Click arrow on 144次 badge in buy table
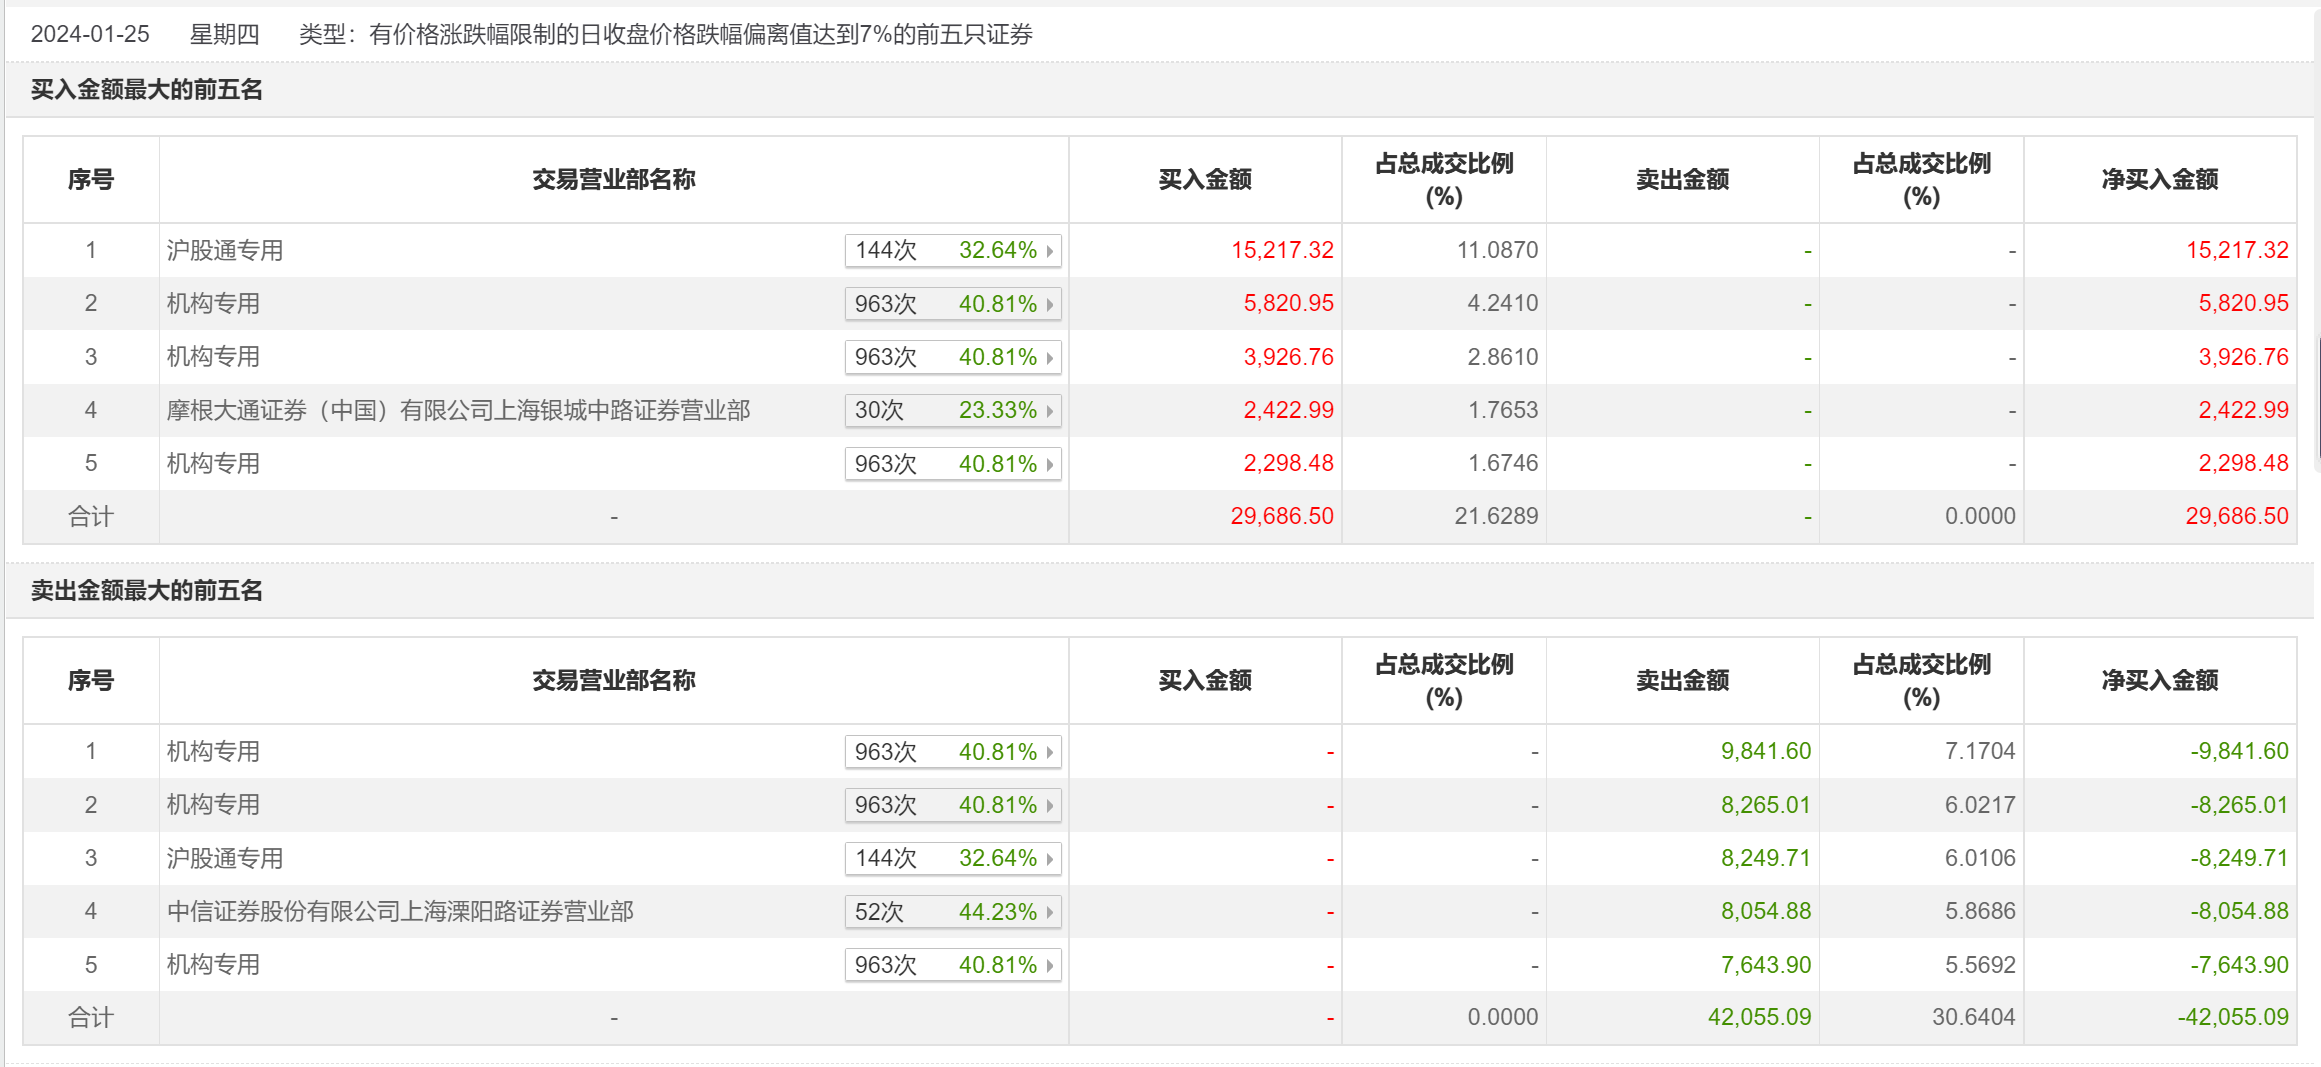 pyautogui.click(x=1049, y=251)
